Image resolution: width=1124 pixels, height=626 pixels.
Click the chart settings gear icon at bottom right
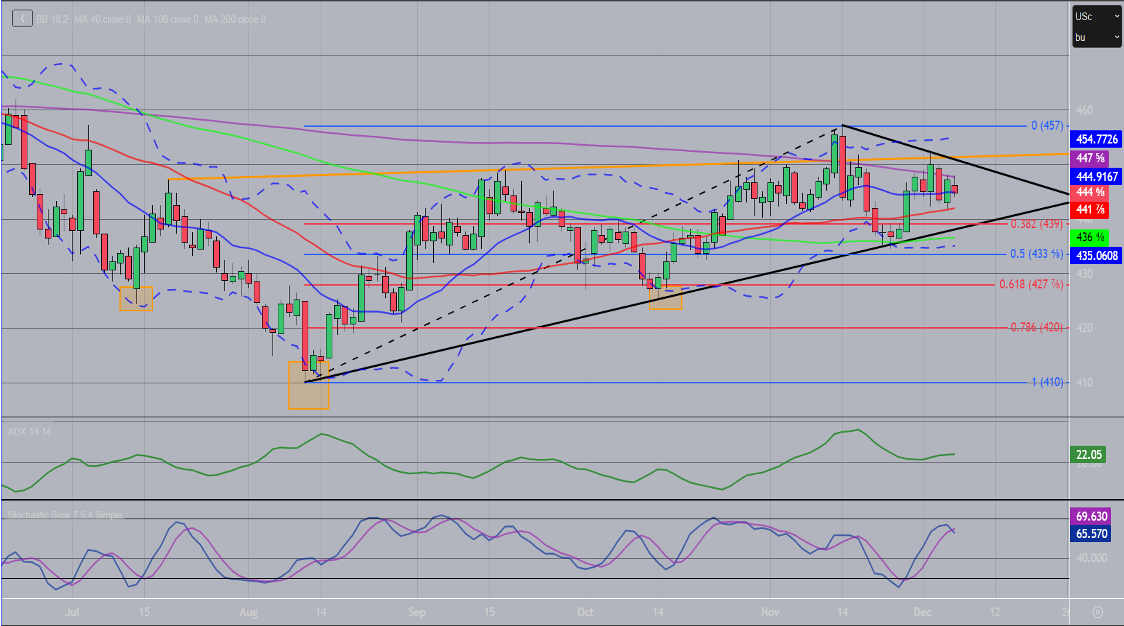click(1097, 612)
